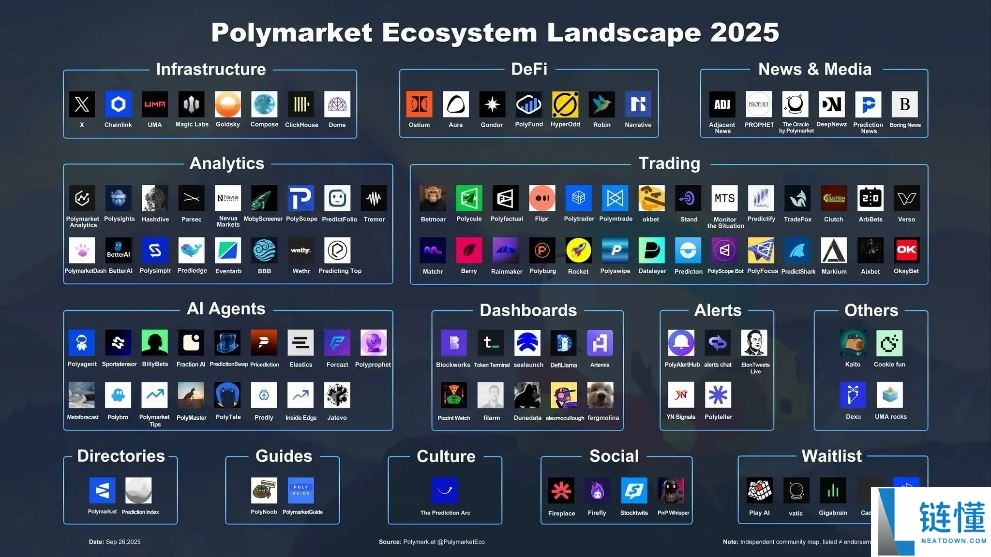The height and width of the screenshot is (557, 991).
Task: Click the Robin icon in DeFi
Action: tap(602, 104)
